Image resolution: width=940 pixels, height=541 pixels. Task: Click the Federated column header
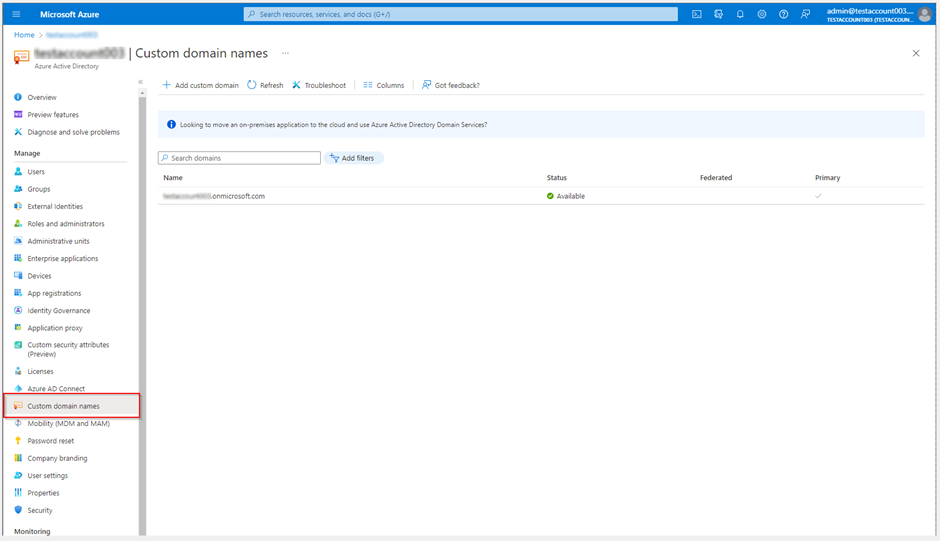716,178
